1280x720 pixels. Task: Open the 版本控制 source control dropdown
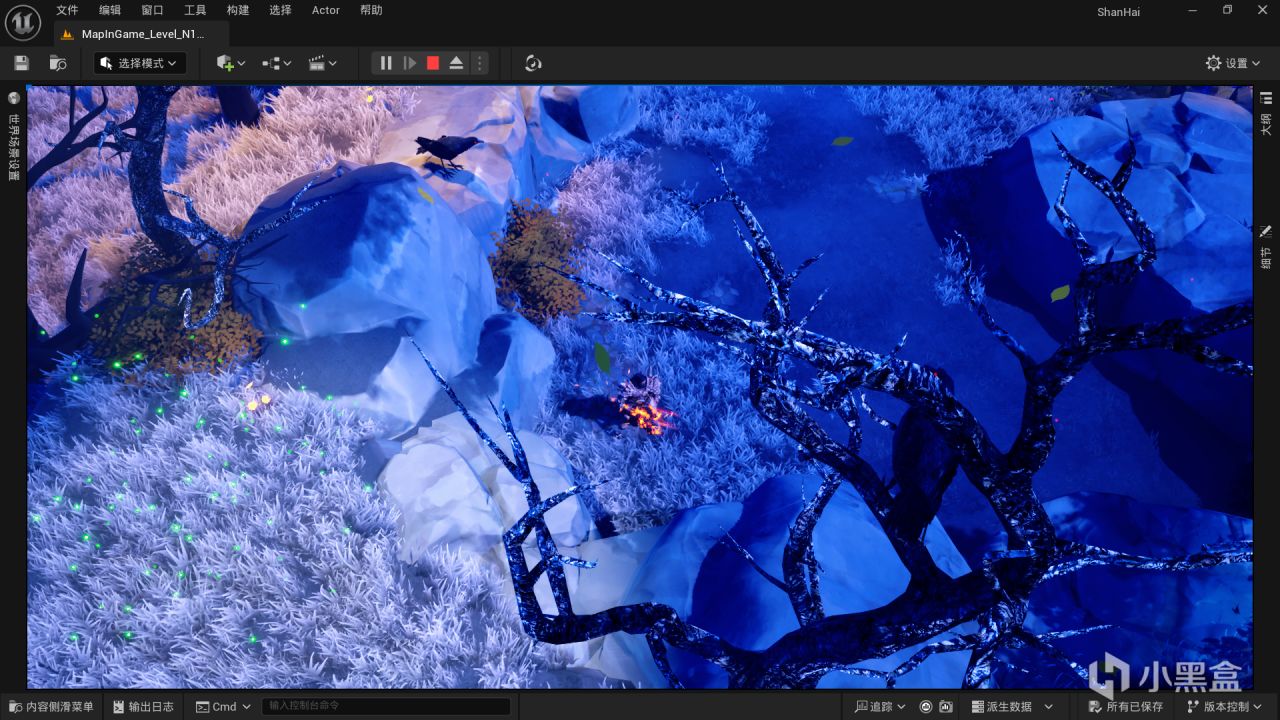click(1225, 706)
